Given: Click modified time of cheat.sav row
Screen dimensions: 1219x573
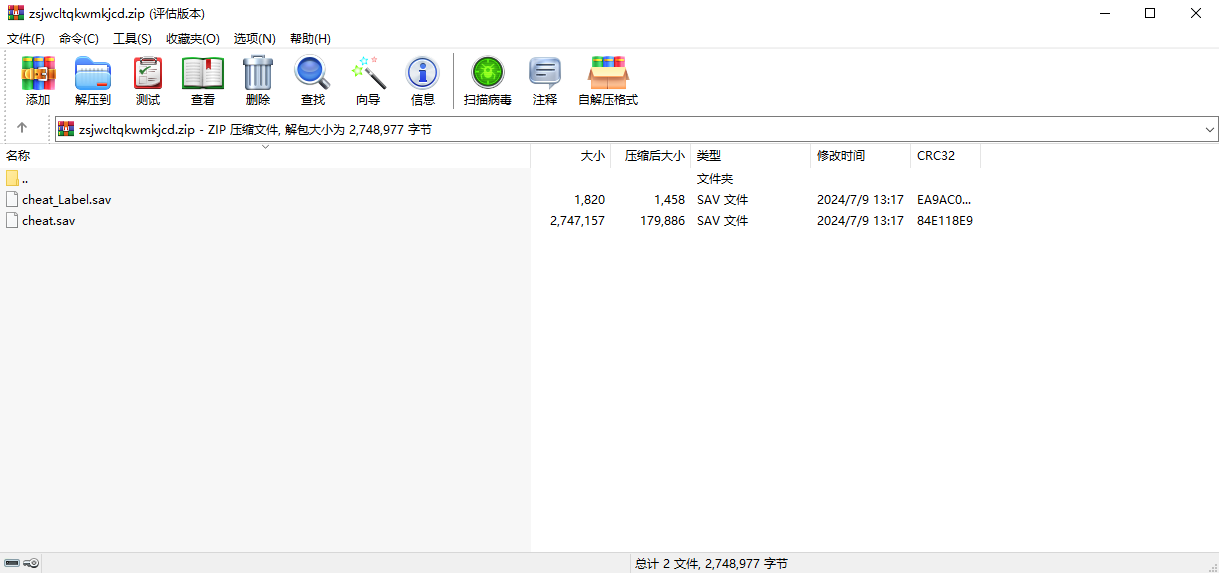Looking at the screenshot, I should coord(860,221).
